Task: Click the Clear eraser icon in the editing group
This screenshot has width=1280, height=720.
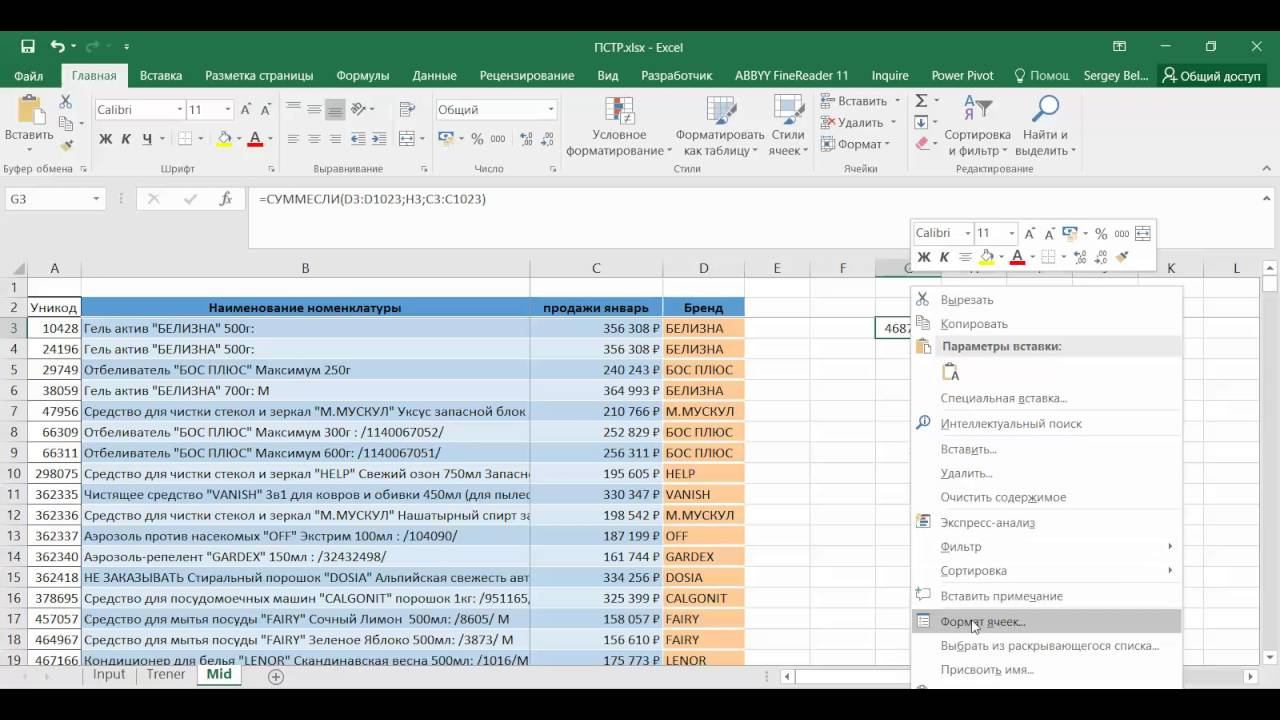Action: pyautogui.click(x=921, y=144)
